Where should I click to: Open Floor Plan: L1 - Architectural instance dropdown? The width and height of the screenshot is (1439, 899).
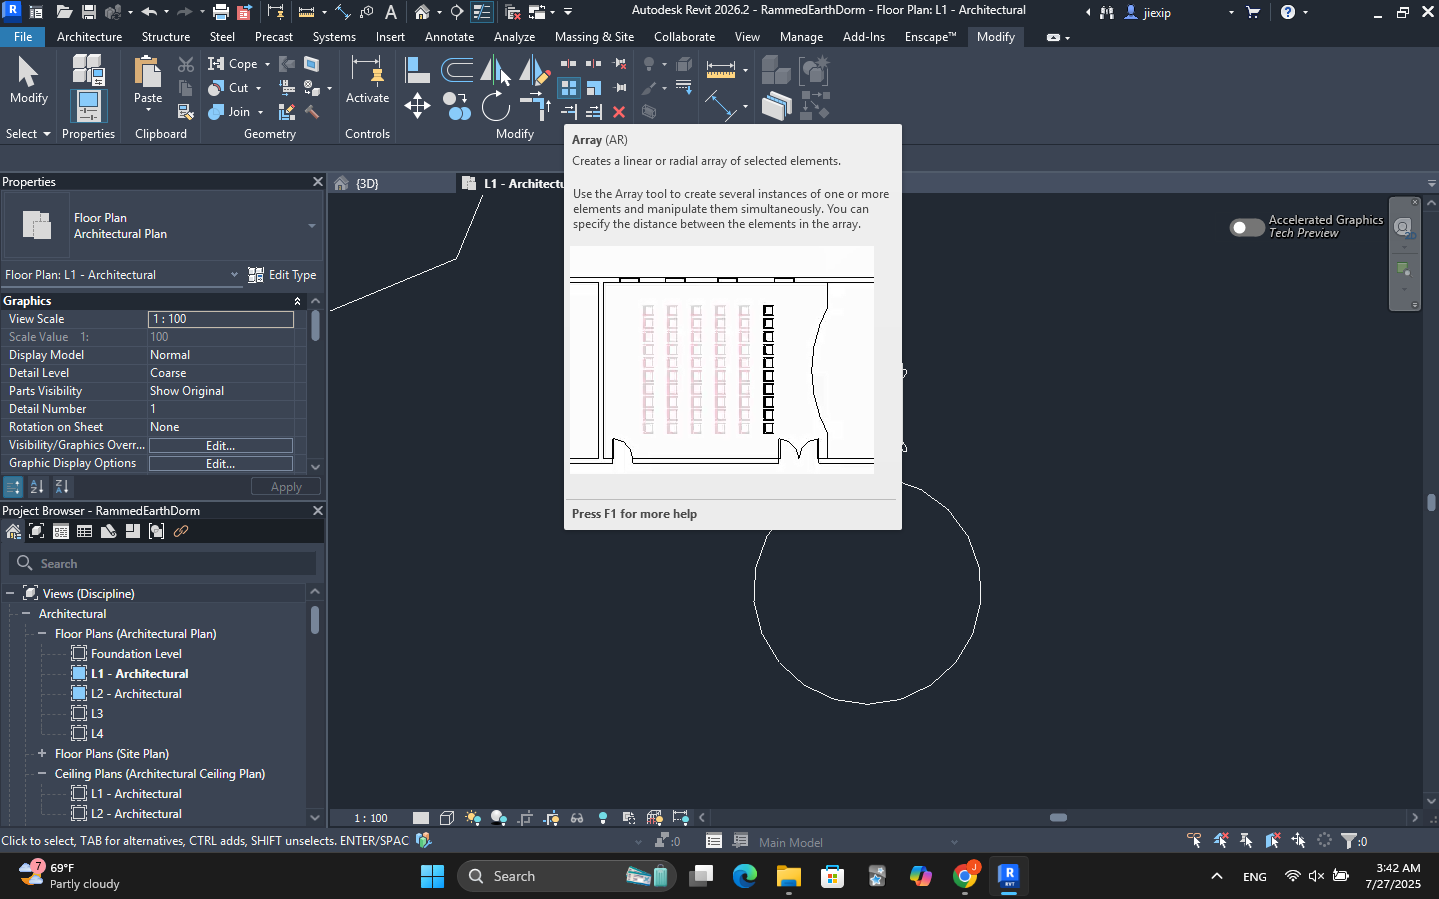coord(122,275)
